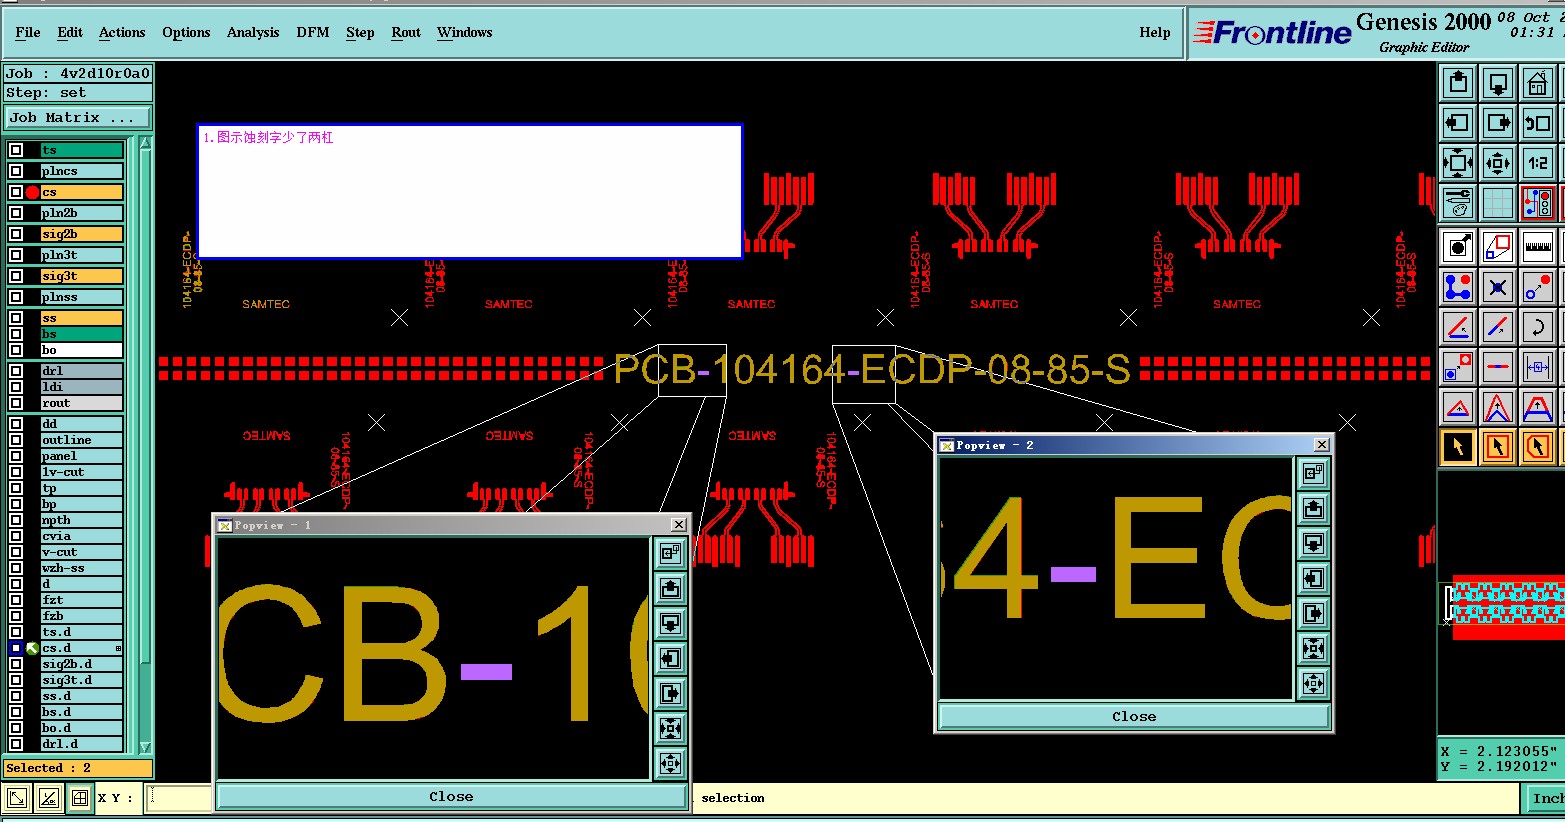Select the pln2b layer name
This screenshot has height=822, width=1565.
point(82,213)
